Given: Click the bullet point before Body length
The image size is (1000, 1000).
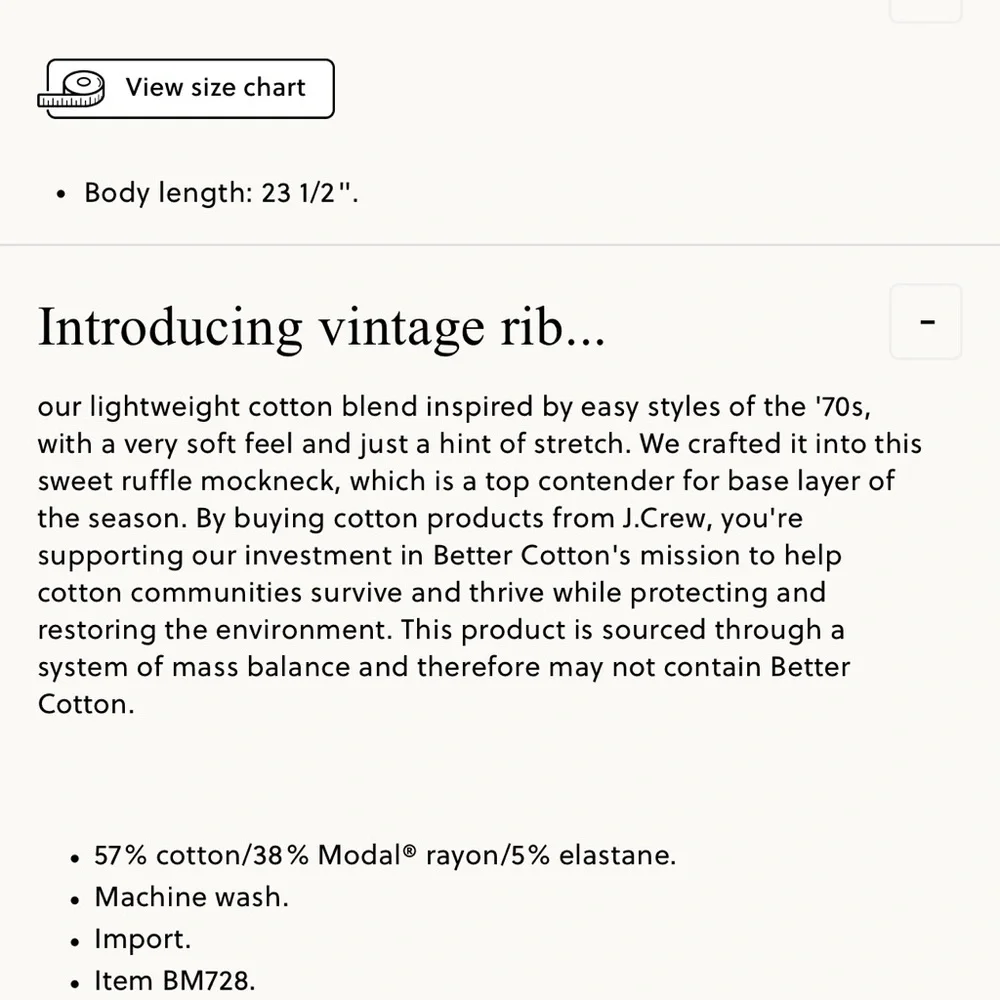Looking at the screenshot, I should coord(62,194).
